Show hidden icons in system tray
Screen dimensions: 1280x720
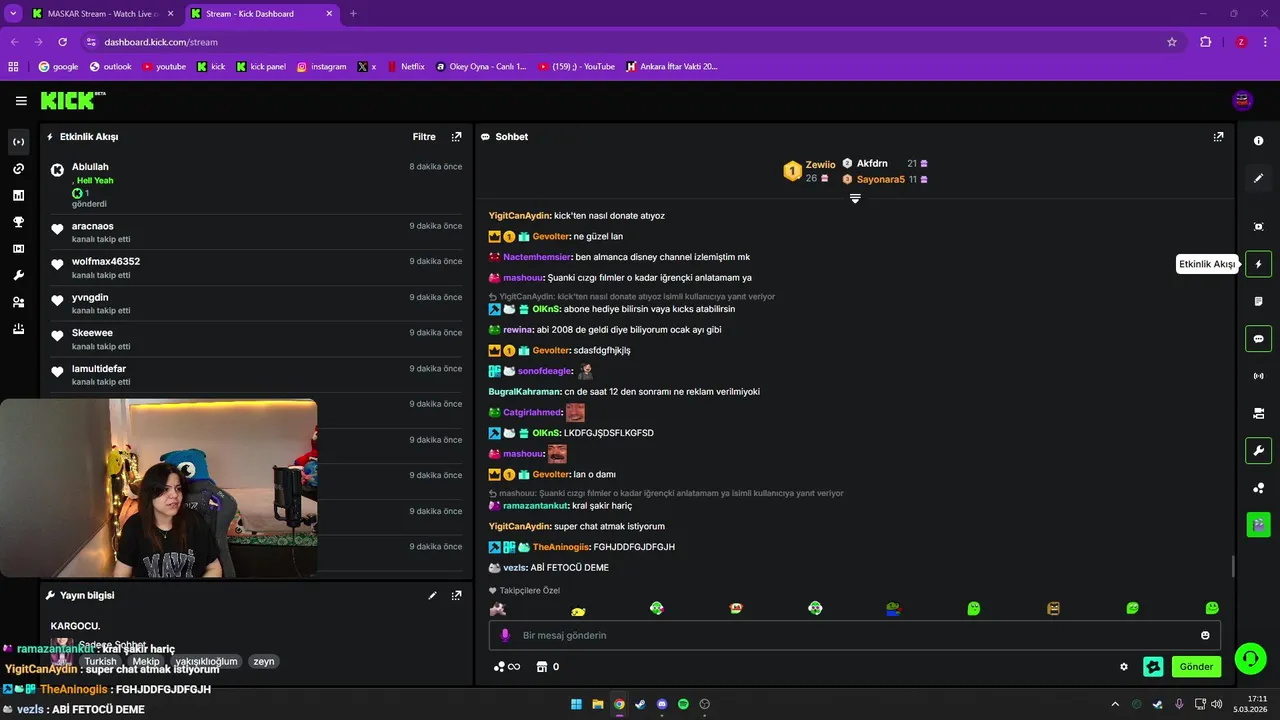1115,704
